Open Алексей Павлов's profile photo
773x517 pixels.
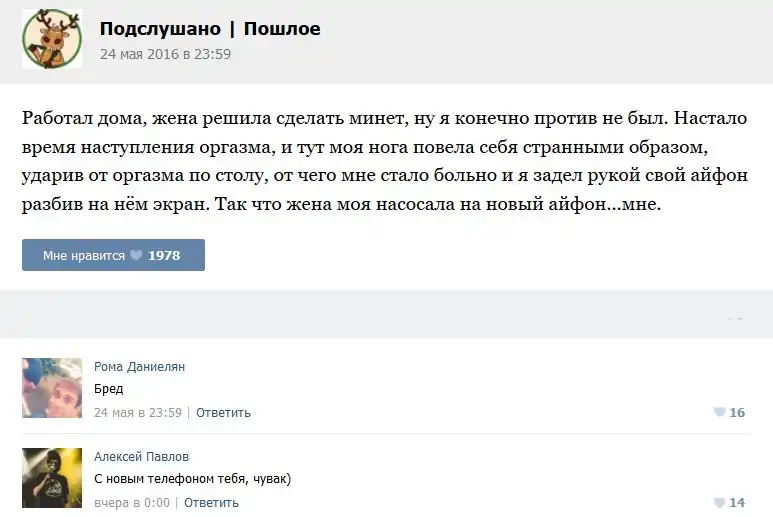tap(52, 478)
